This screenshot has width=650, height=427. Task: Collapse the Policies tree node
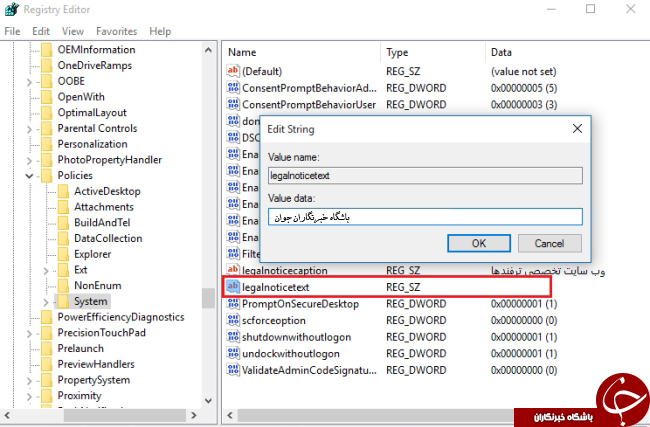29,176
